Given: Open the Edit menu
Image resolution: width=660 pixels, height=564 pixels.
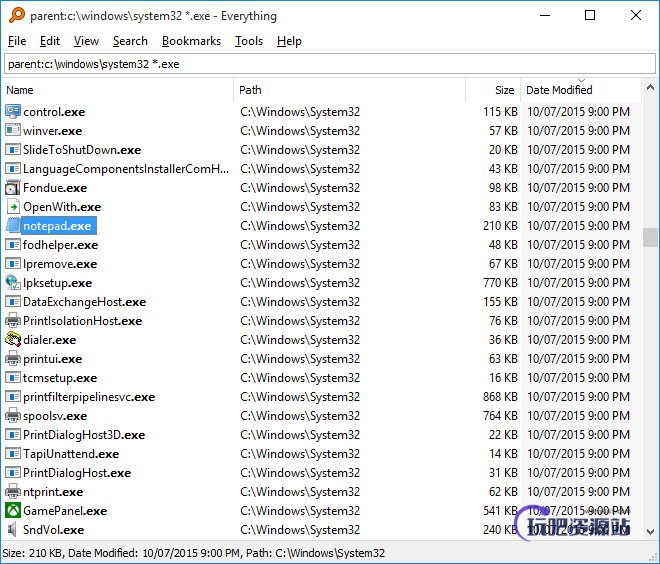Looking at the screenshot, I should pos(50,41).
